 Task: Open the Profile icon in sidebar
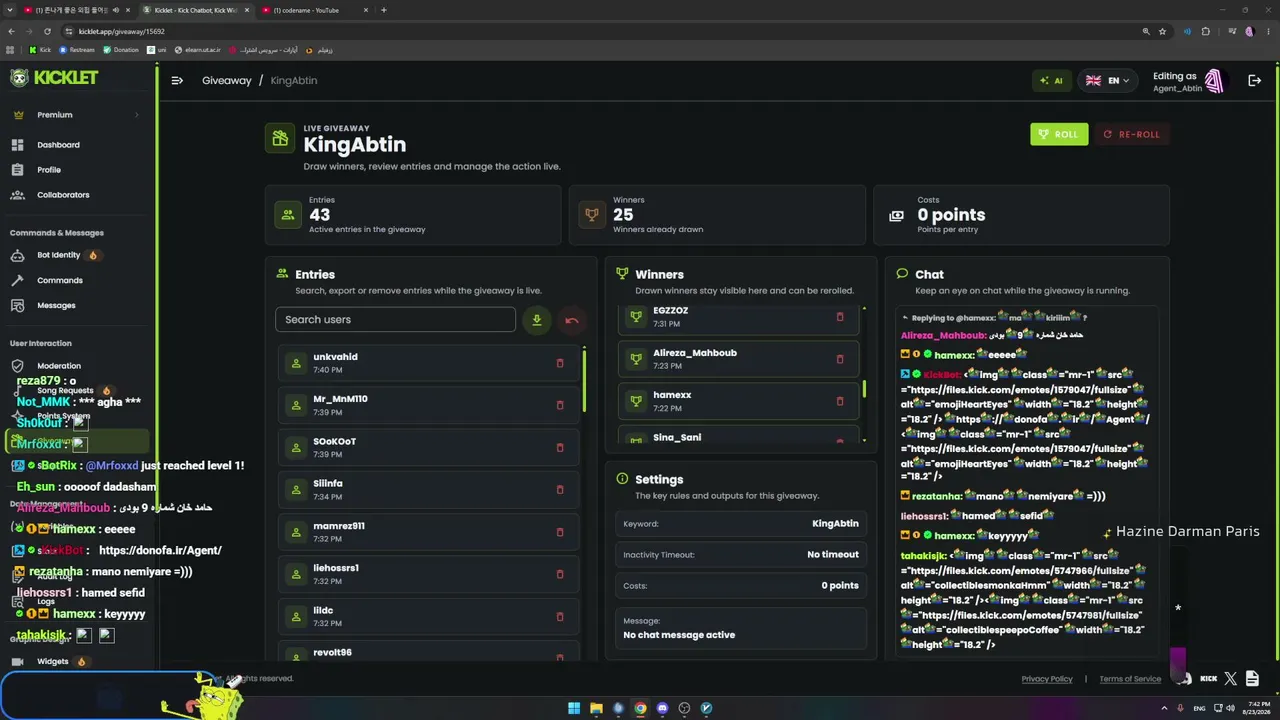pos(17,170)
